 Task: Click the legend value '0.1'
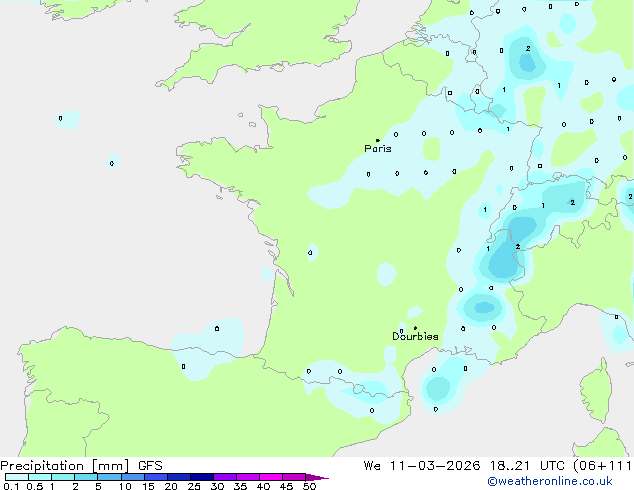click(11, 486)
